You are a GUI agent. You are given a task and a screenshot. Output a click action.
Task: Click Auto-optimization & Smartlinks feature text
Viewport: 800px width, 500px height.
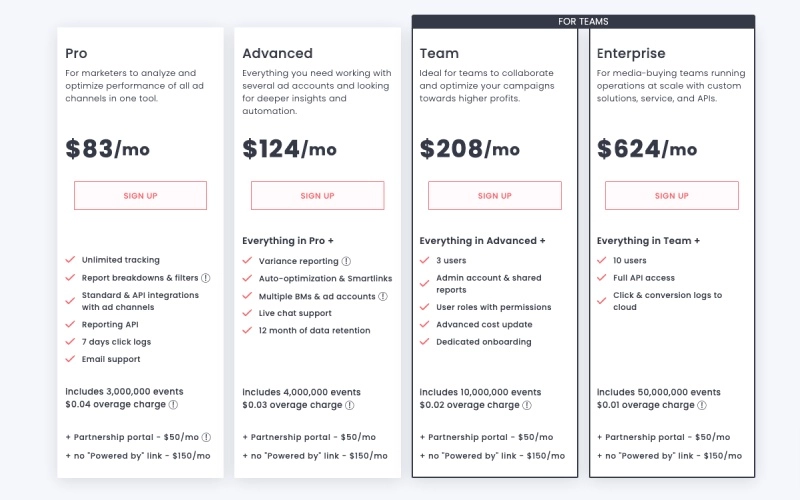coord(326,279)
